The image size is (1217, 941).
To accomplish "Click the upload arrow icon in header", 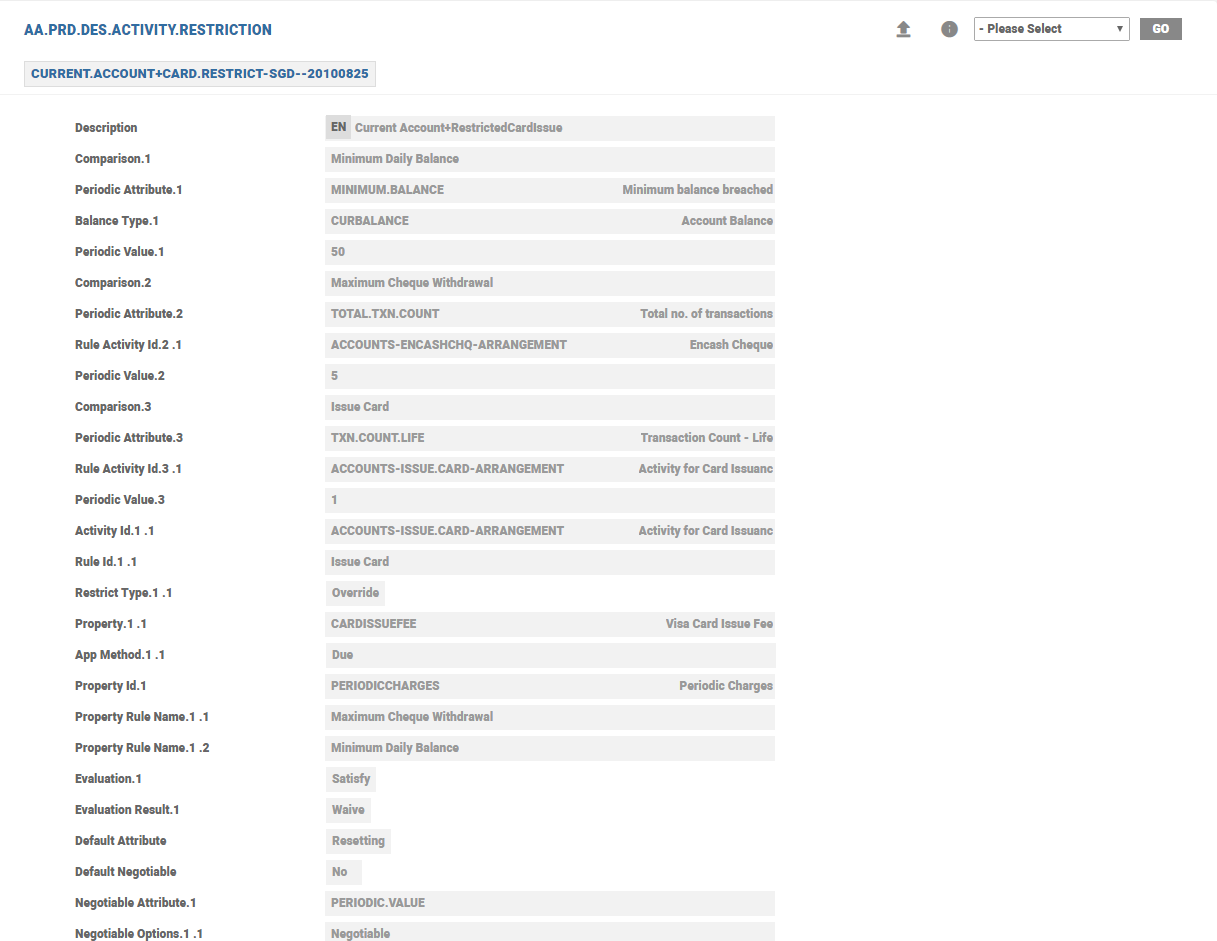I will [903, 30].
